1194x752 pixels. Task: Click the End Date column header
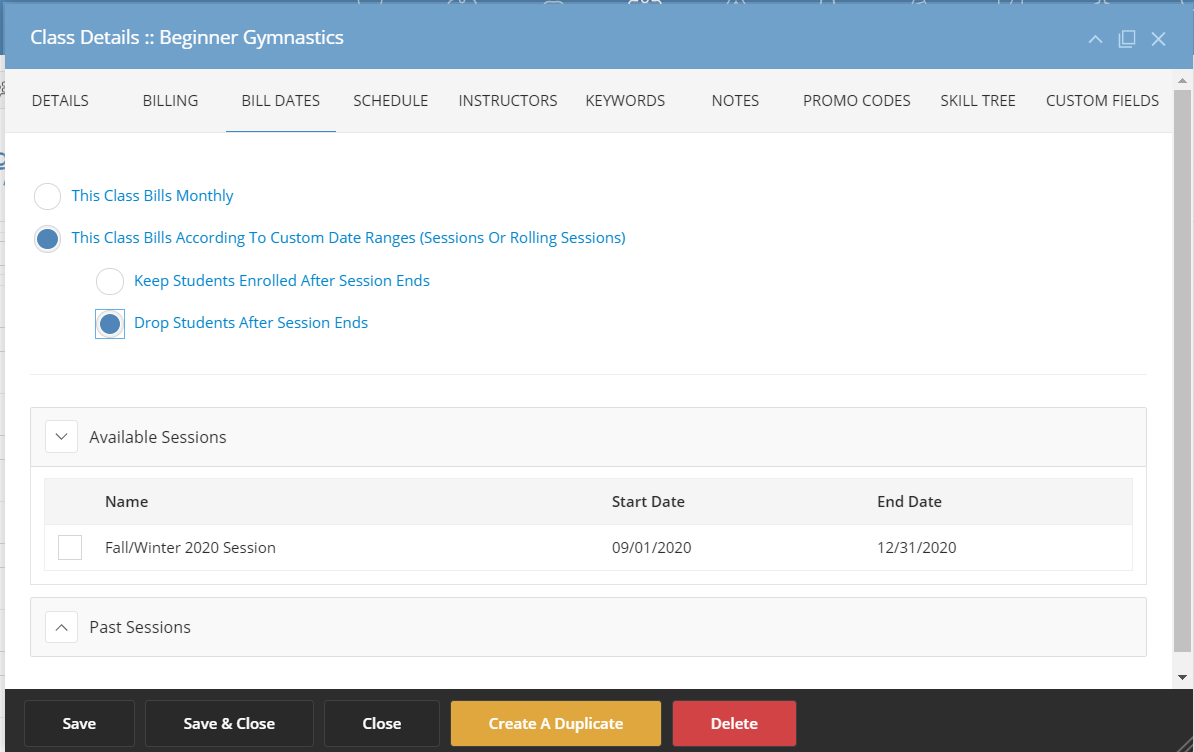point(909,502)
